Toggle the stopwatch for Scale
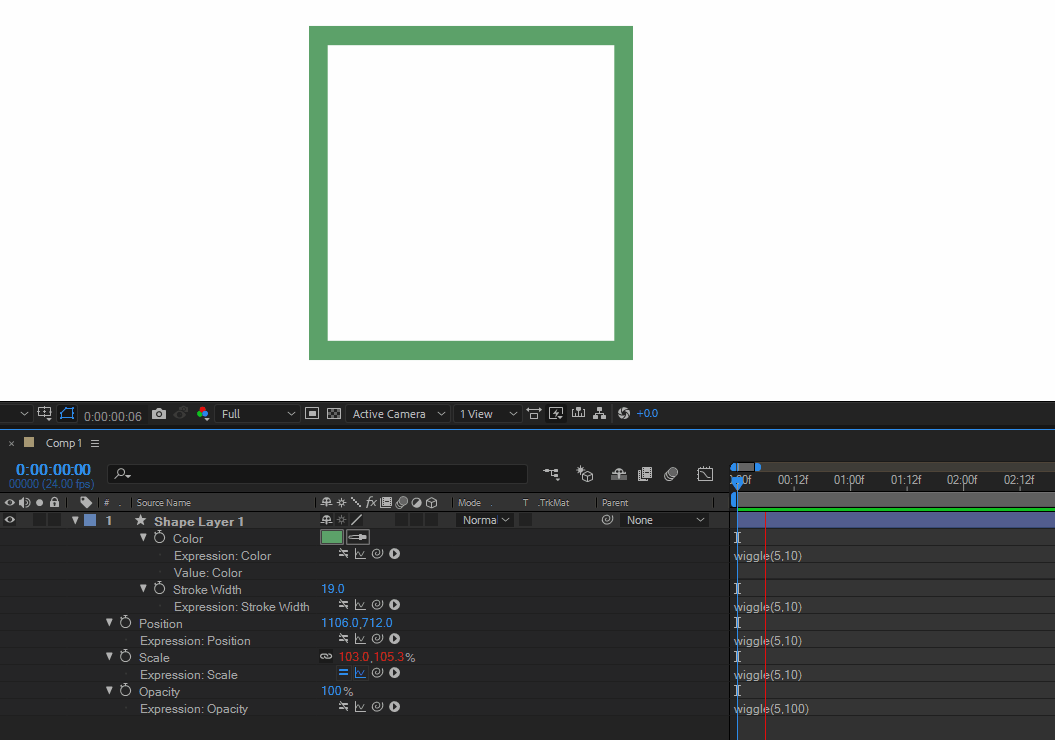This screenshot has width=1055, height=740. pyautogui.click(x=125, y=656)
